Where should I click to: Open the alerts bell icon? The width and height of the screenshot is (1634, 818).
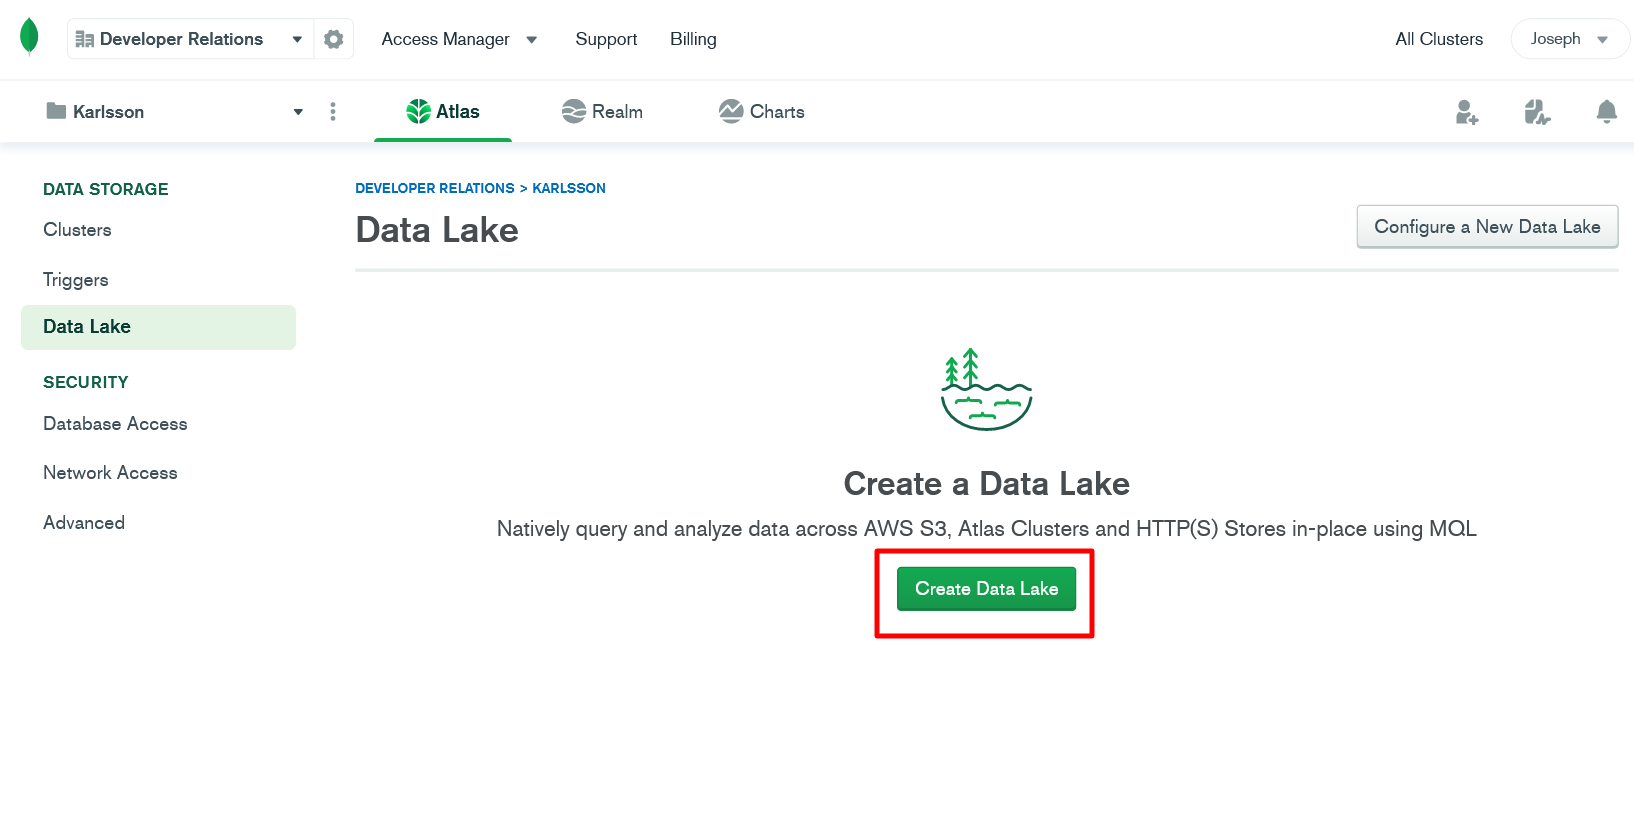point(1607,112)
